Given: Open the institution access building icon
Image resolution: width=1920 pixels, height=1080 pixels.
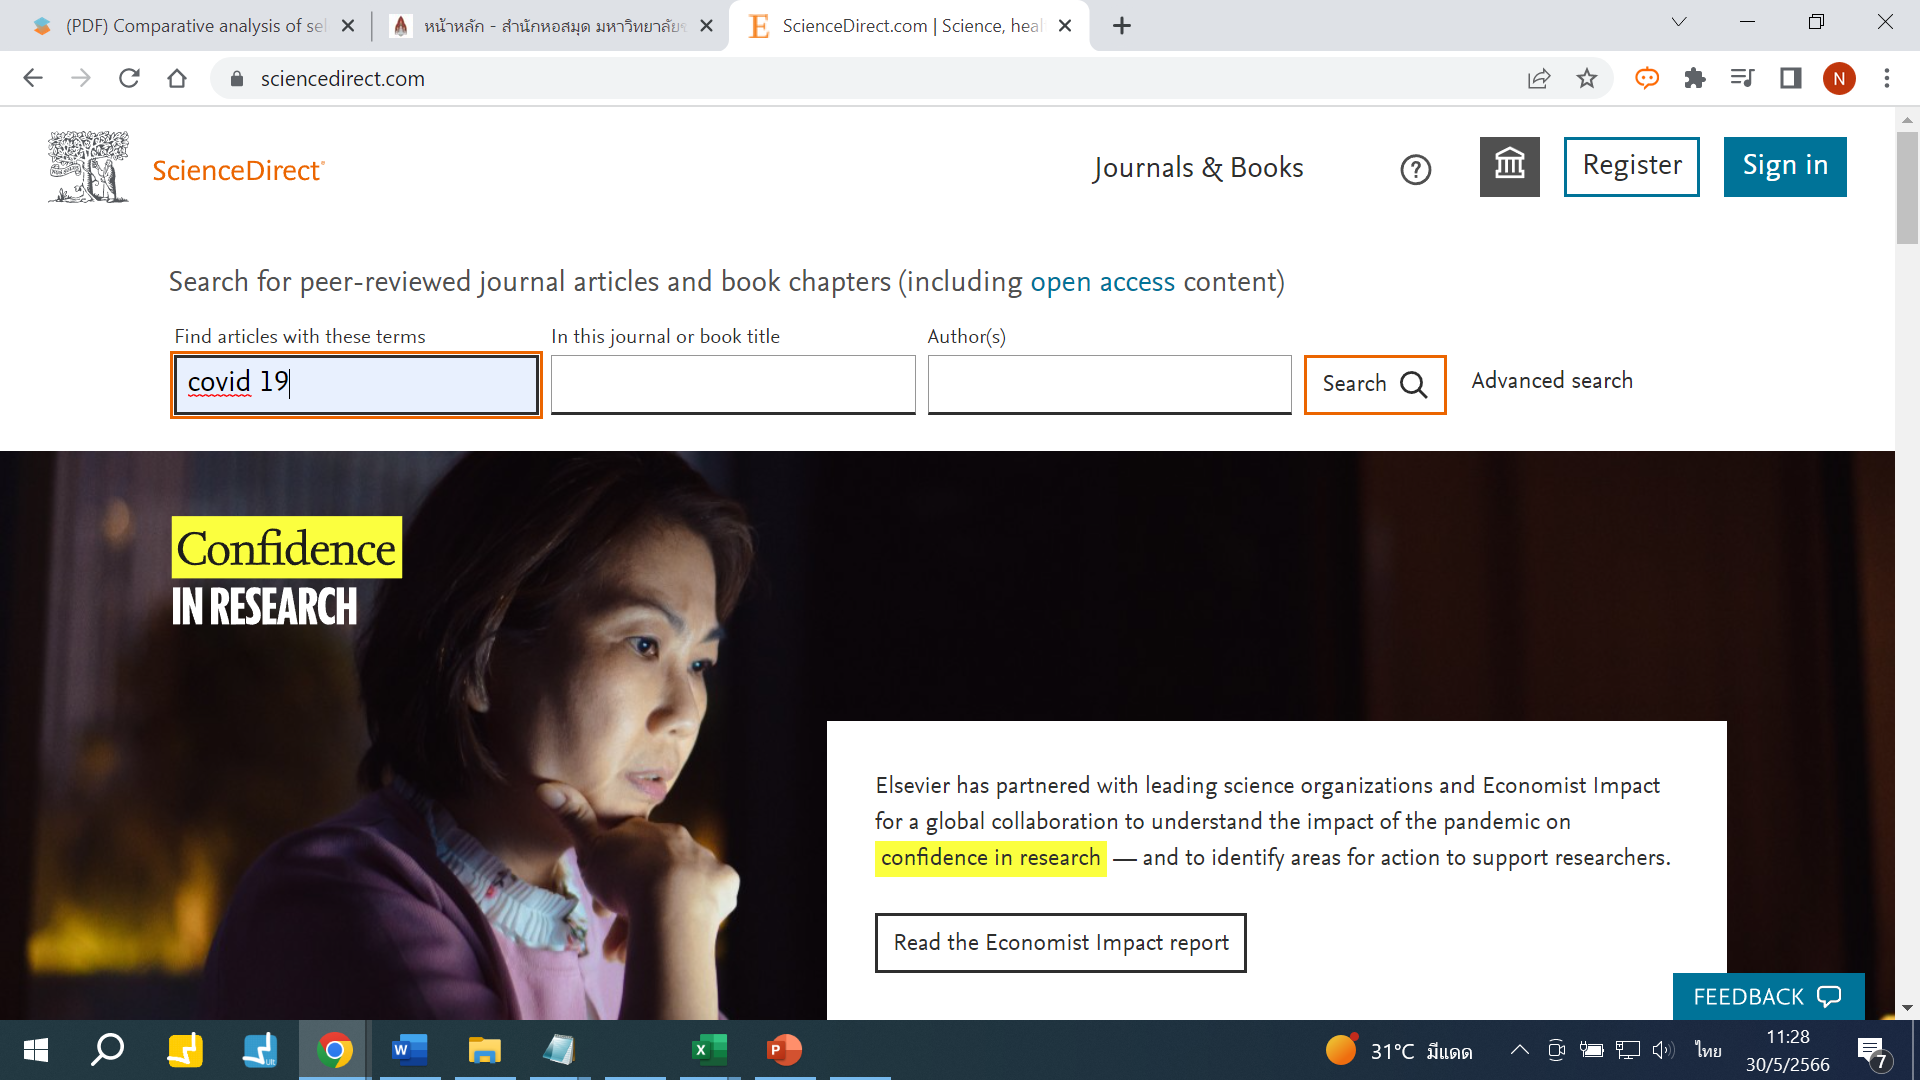Looking at the screenshot, I should click(x=1509, y=167).
